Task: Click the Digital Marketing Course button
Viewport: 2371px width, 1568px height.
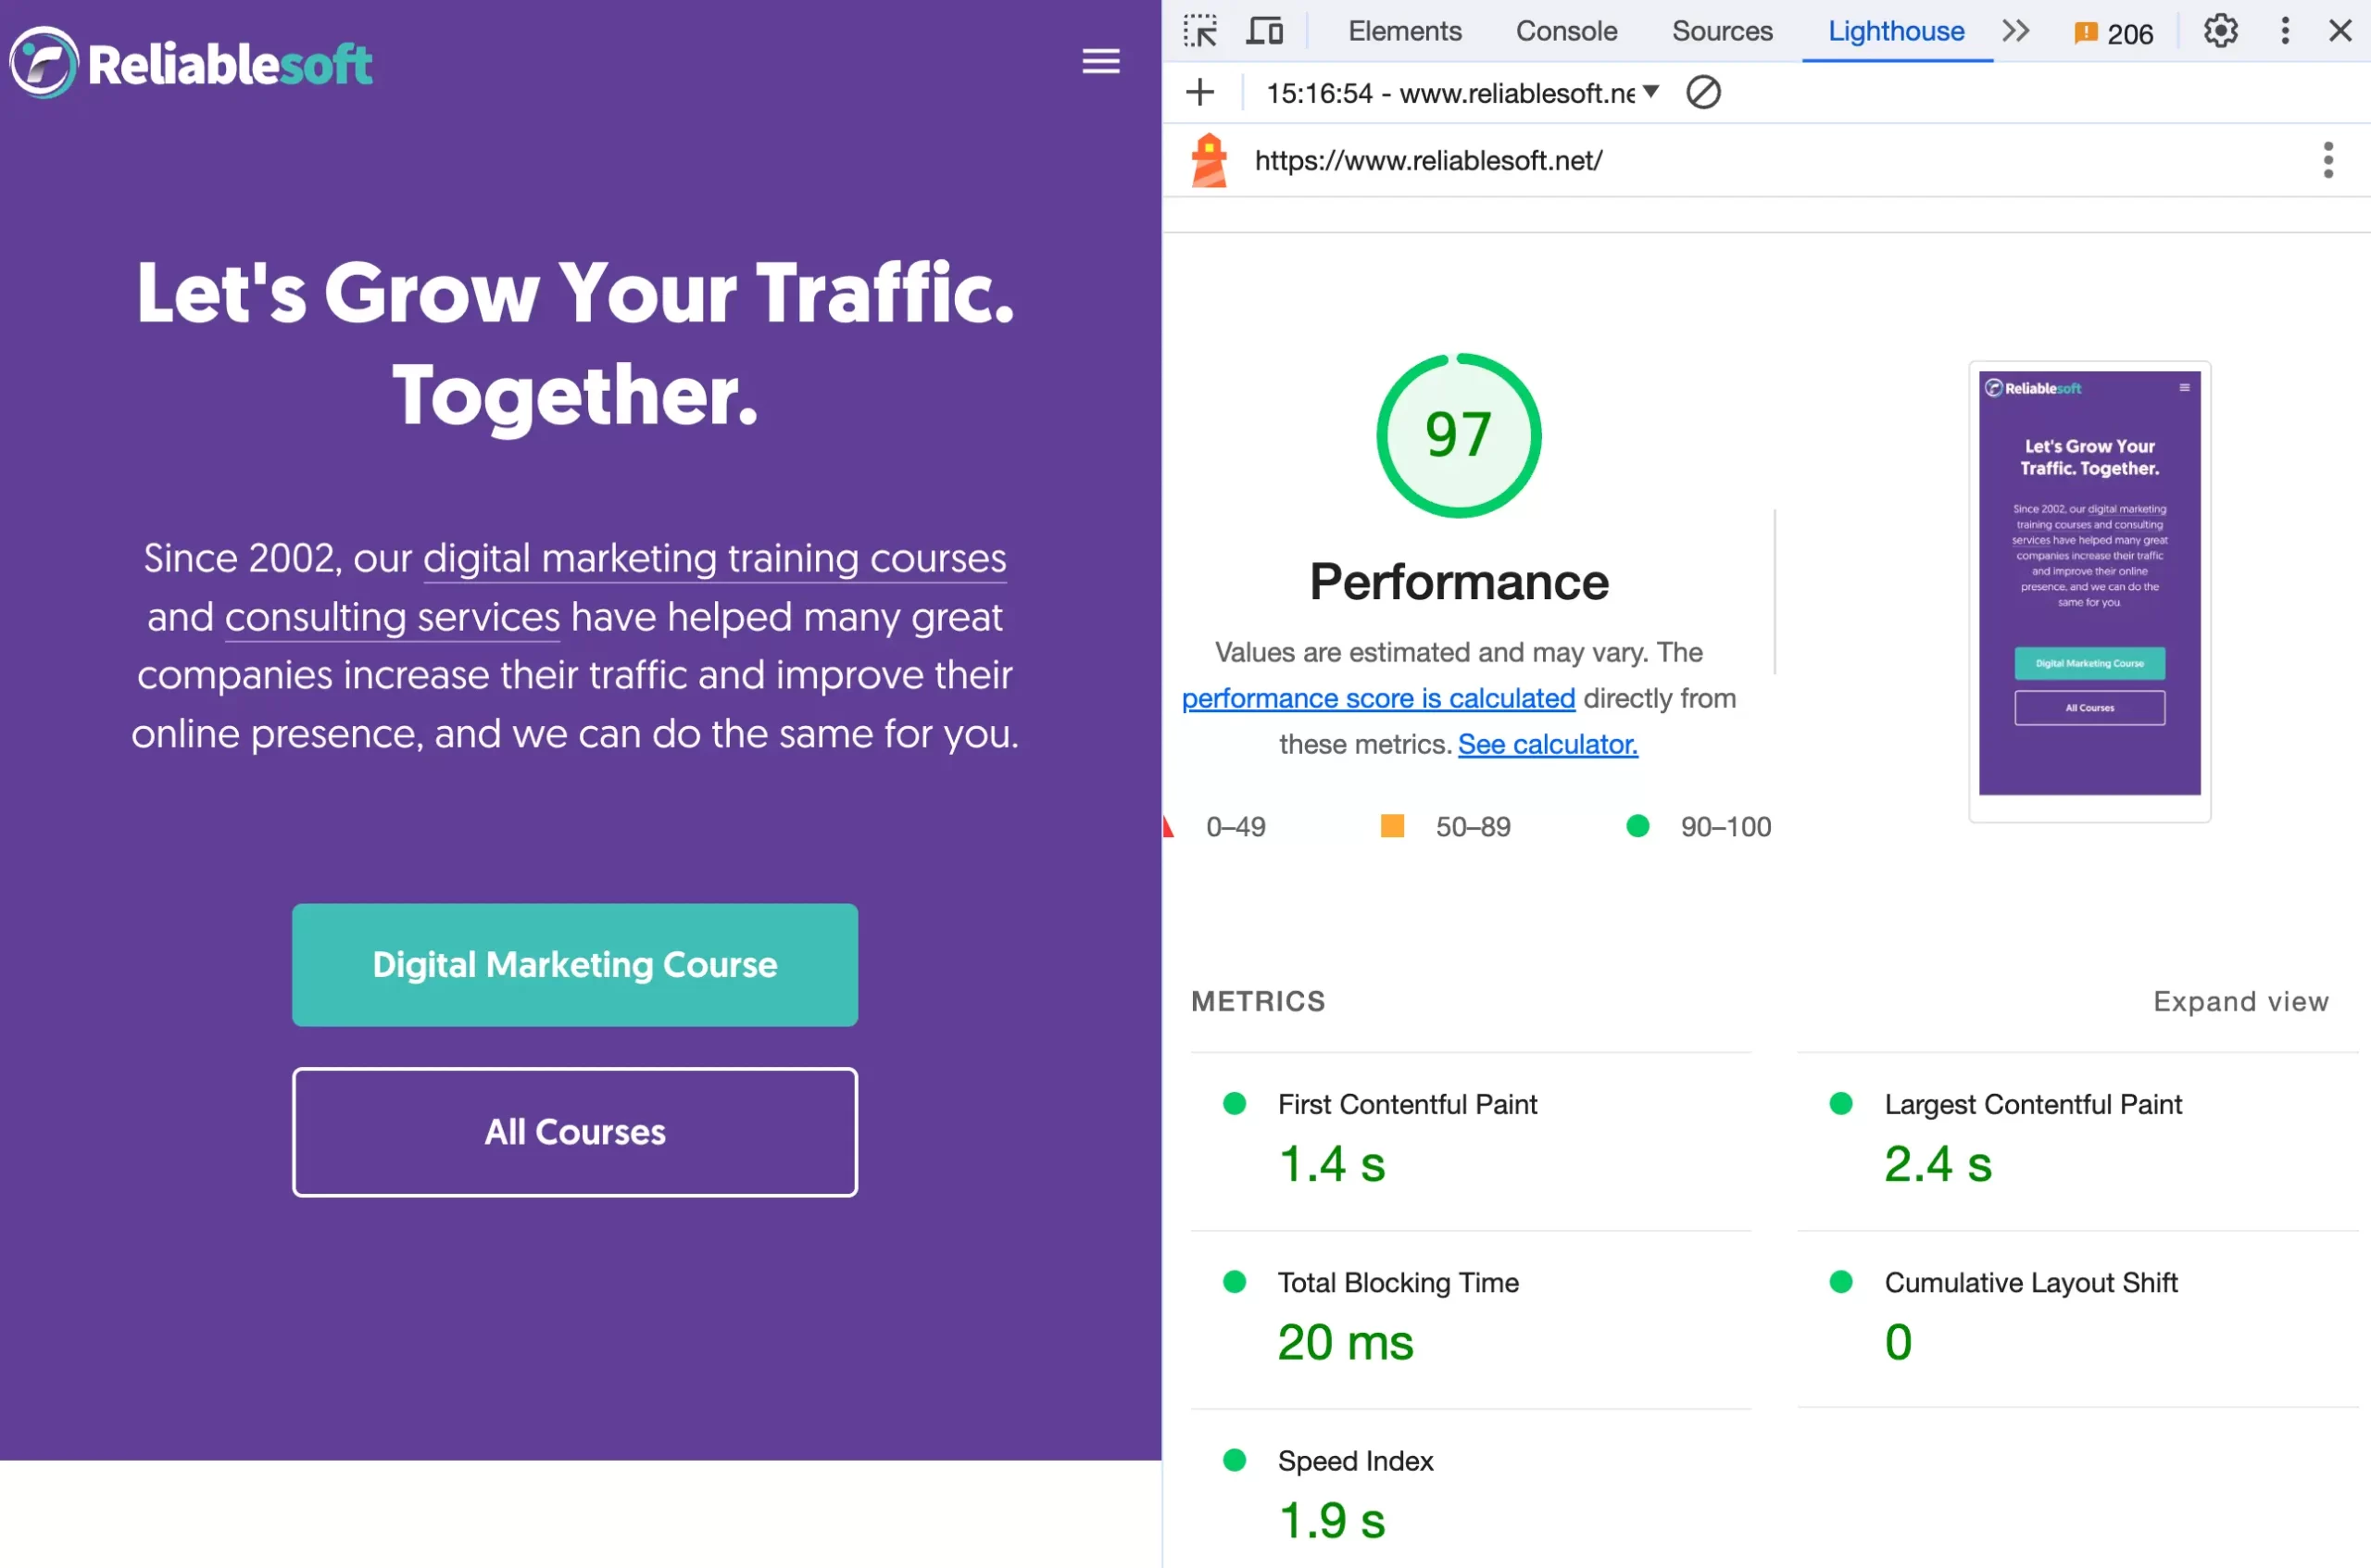Action: pyautogui.click(x=576, y=964)
